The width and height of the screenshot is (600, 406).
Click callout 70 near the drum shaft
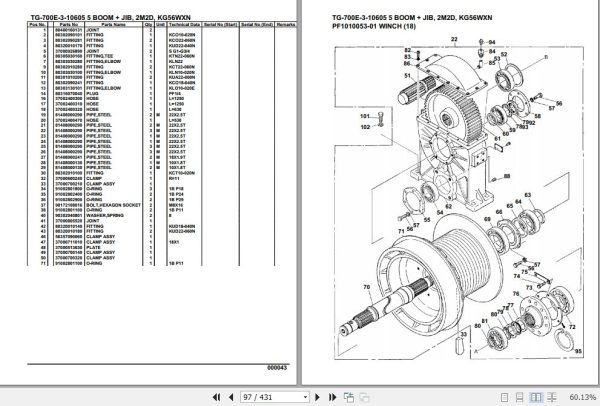[x=367, y=287]
